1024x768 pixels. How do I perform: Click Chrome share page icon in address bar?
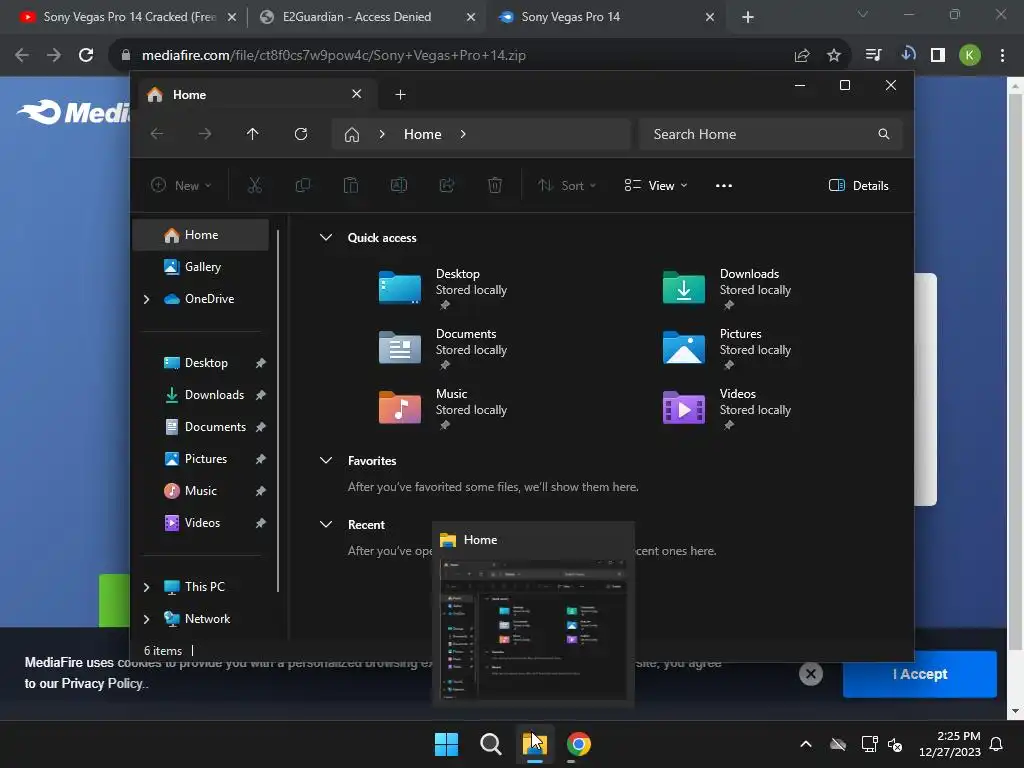click(802, 56)
